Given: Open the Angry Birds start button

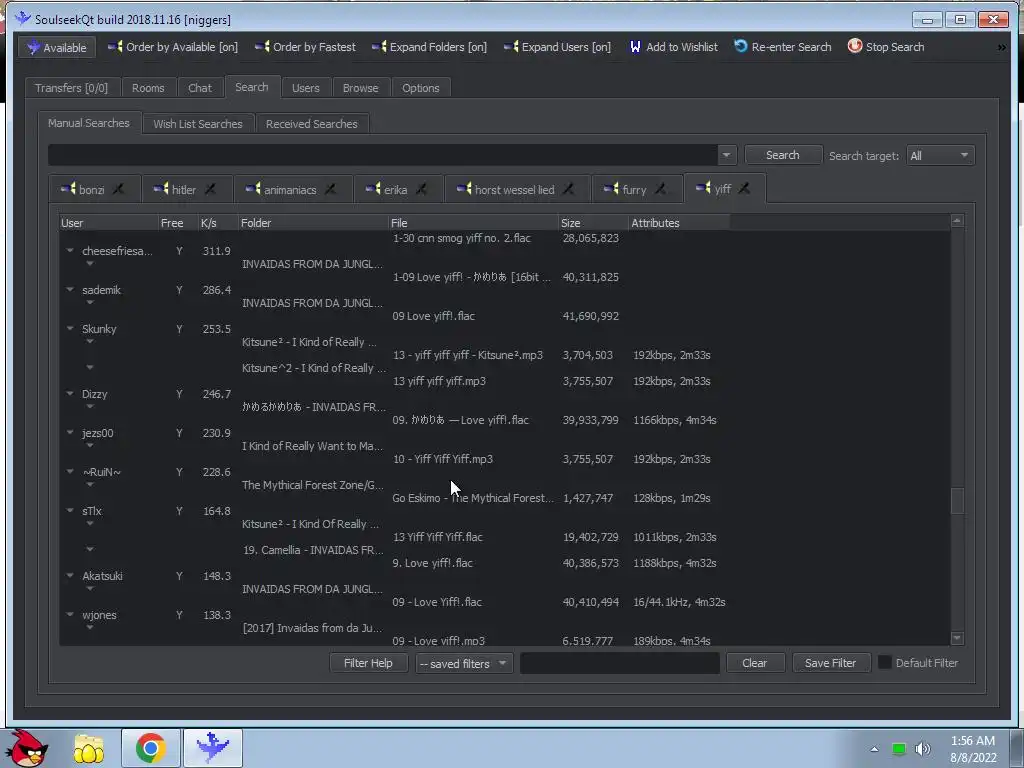Looking at the screenshot, I should click(26, 748).
